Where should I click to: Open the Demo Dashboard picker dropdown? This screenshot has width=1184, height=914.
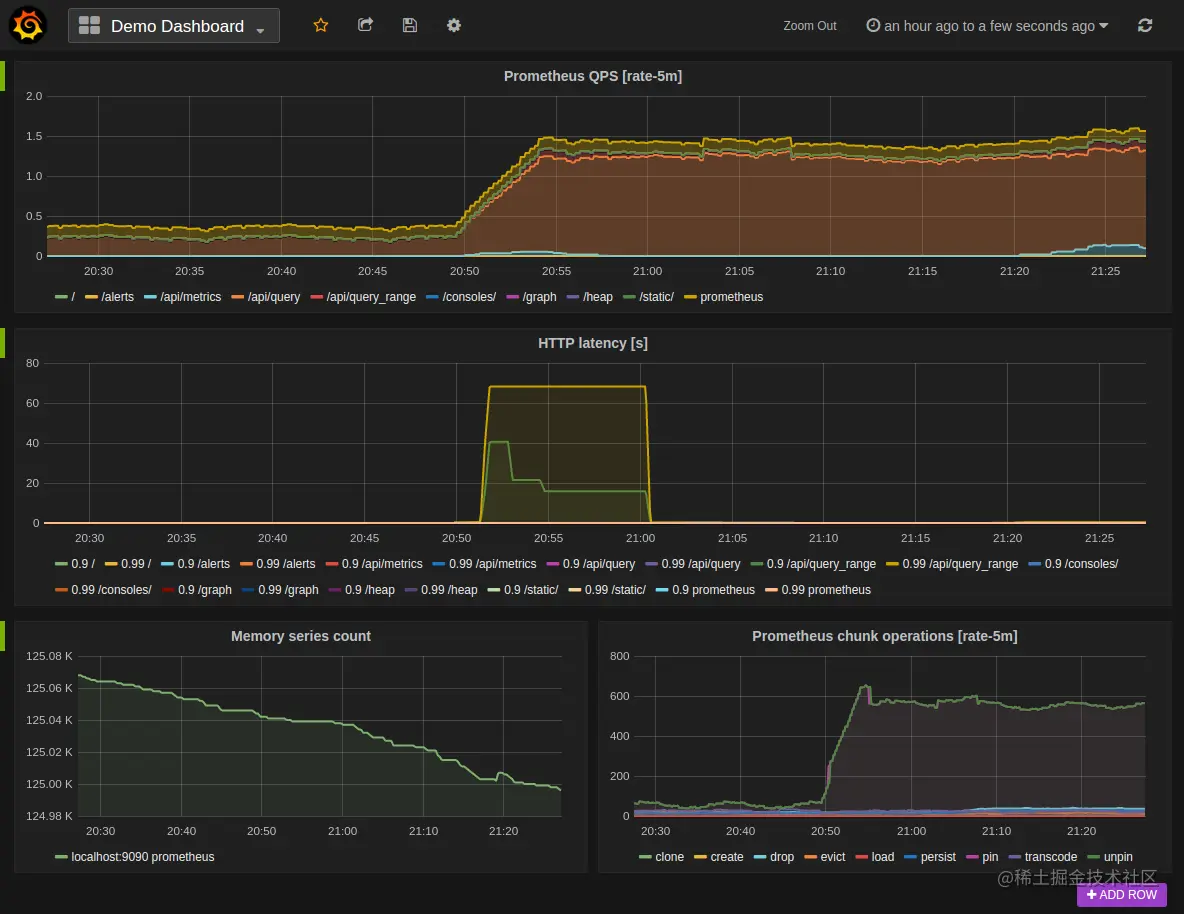[174, 26]
